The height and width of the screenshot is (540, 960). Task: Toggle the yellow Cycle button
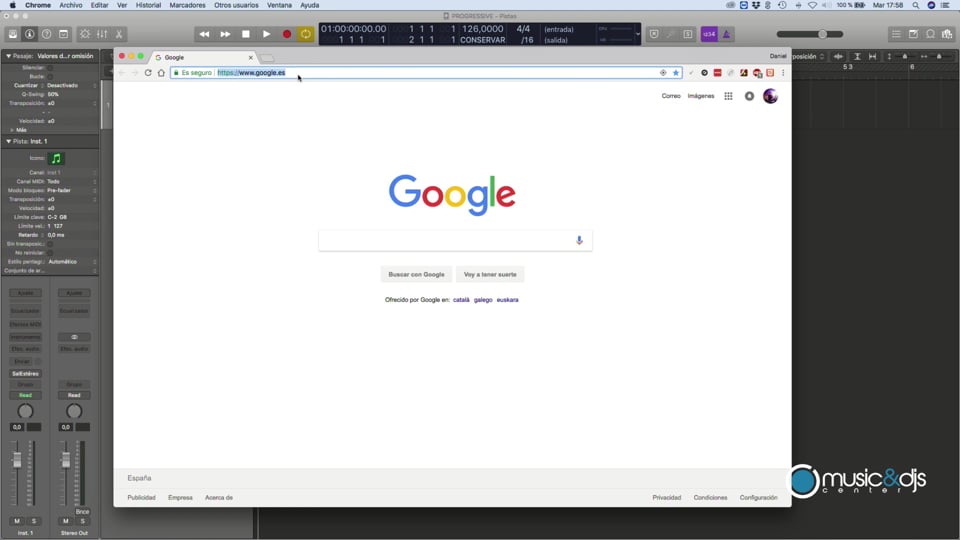(306, 34)
